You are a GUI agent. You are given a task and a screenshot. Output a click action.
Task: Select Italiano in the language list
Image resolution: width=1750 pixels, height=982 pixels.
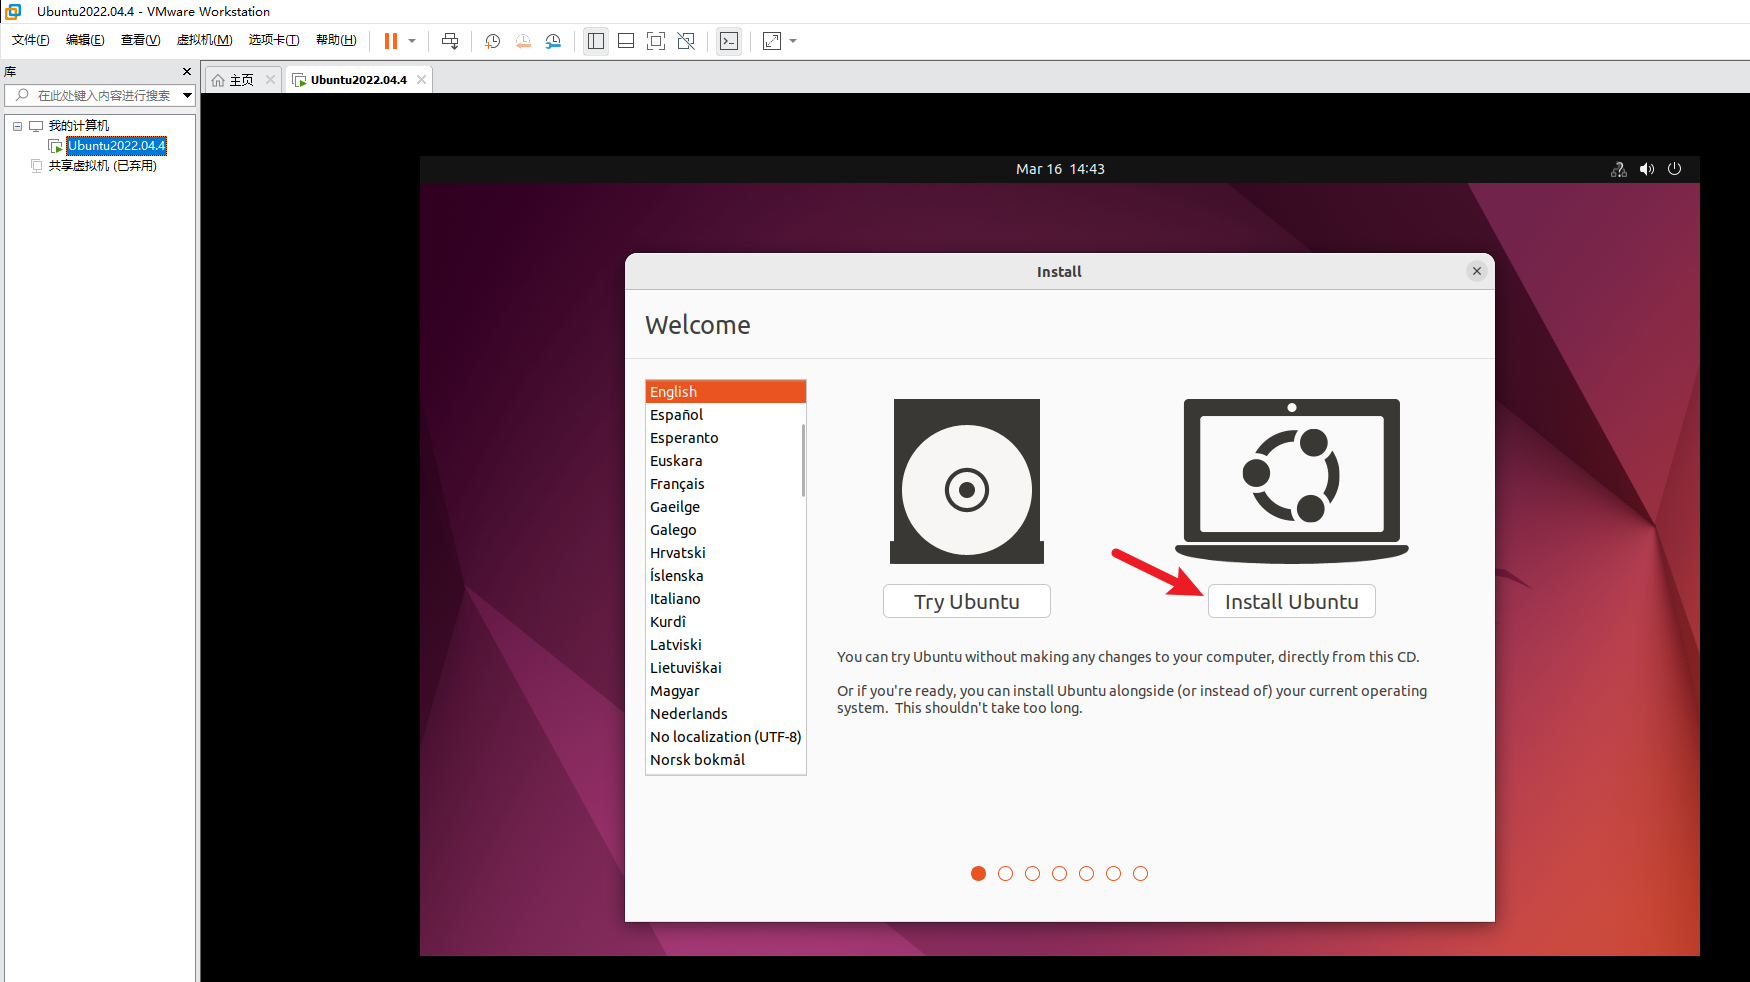coord(724,599)
